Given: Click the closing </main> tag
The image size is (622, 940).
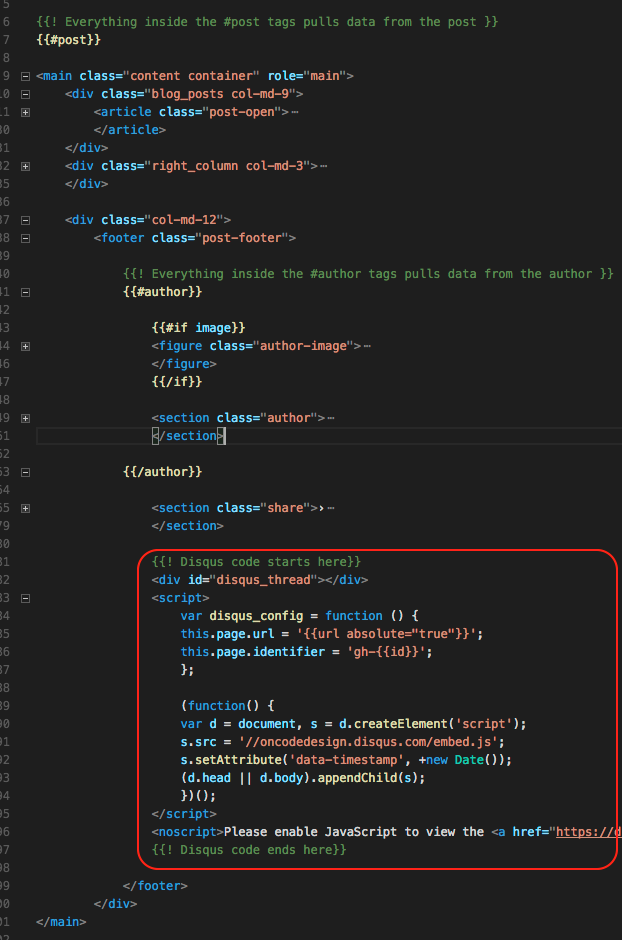Looking at the screenshot, I should pos(61,921).
